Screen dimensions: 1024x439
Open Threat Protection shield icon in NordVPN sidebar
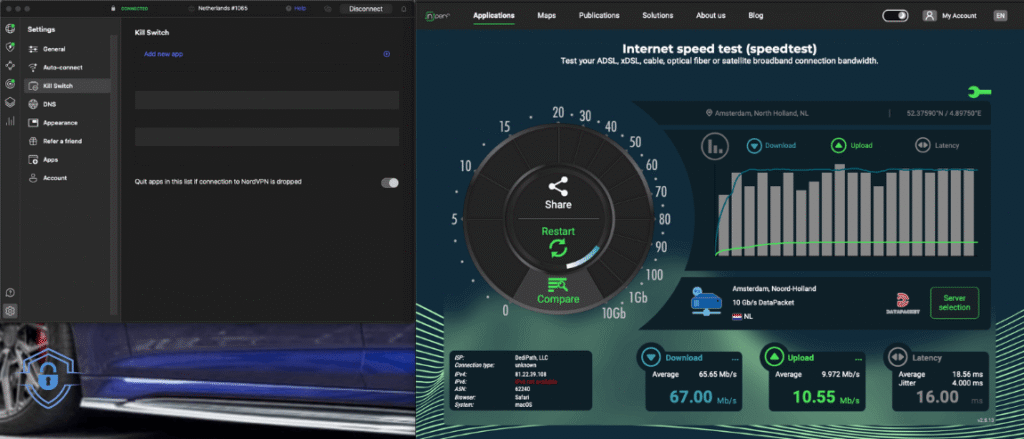tap(10, 47)
